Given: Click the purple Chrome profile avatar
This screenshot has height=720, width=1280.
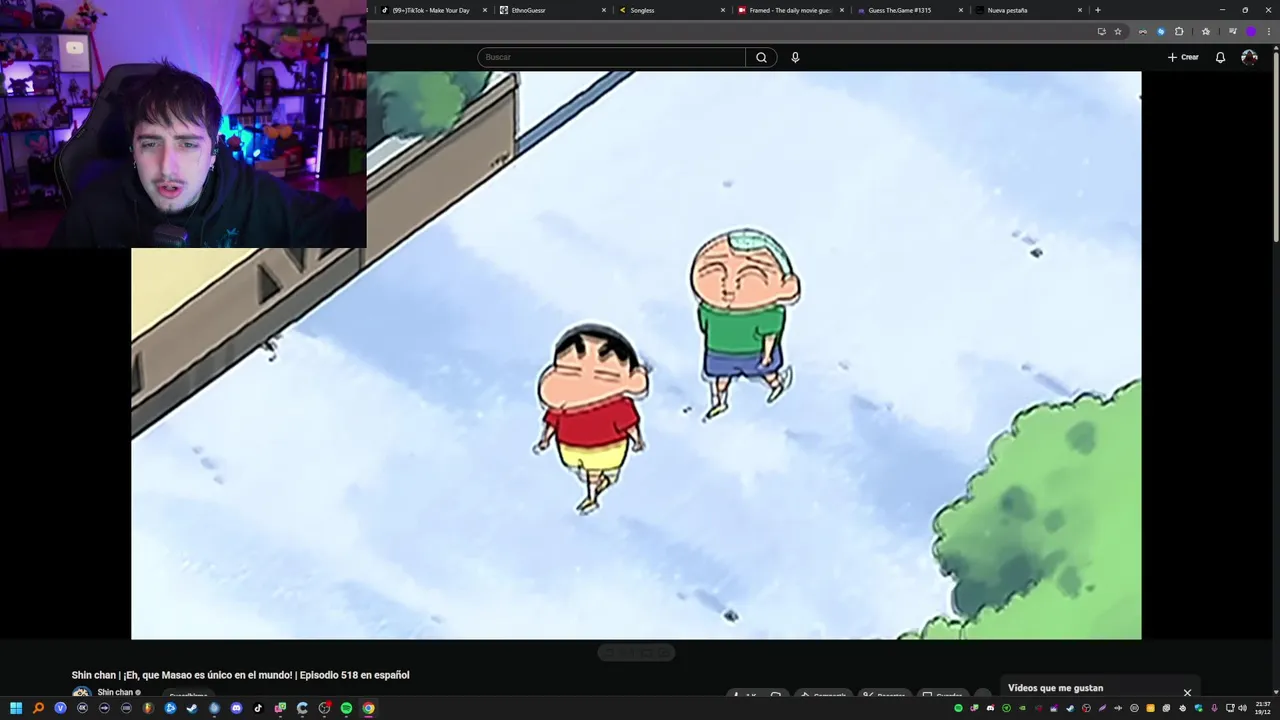Looking at the screenshot, I should [x=1251, y=31].
